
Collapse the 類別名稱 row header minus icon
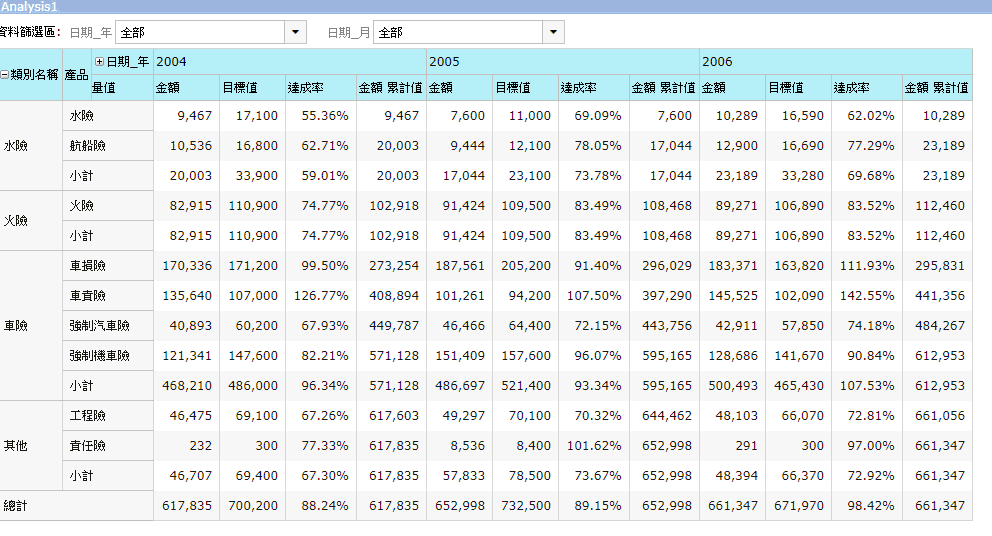pos(4,75)
